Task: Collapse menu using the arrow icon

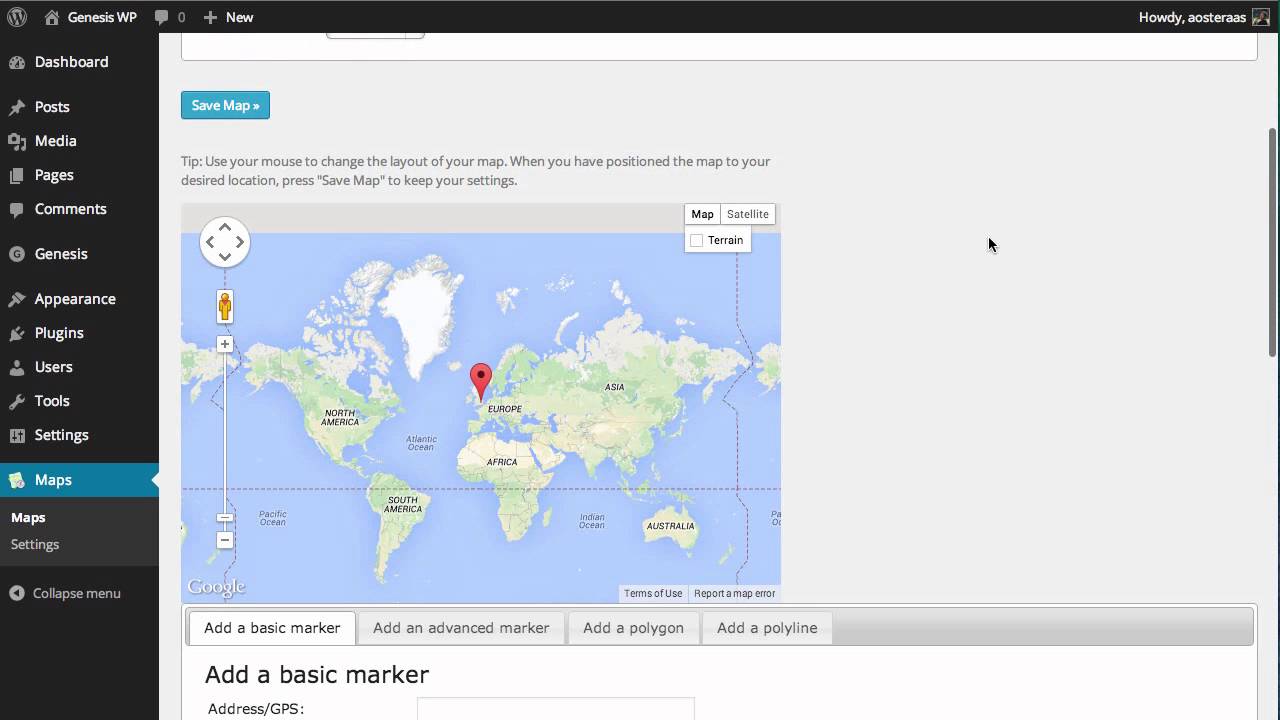Action: pos(17,593)
